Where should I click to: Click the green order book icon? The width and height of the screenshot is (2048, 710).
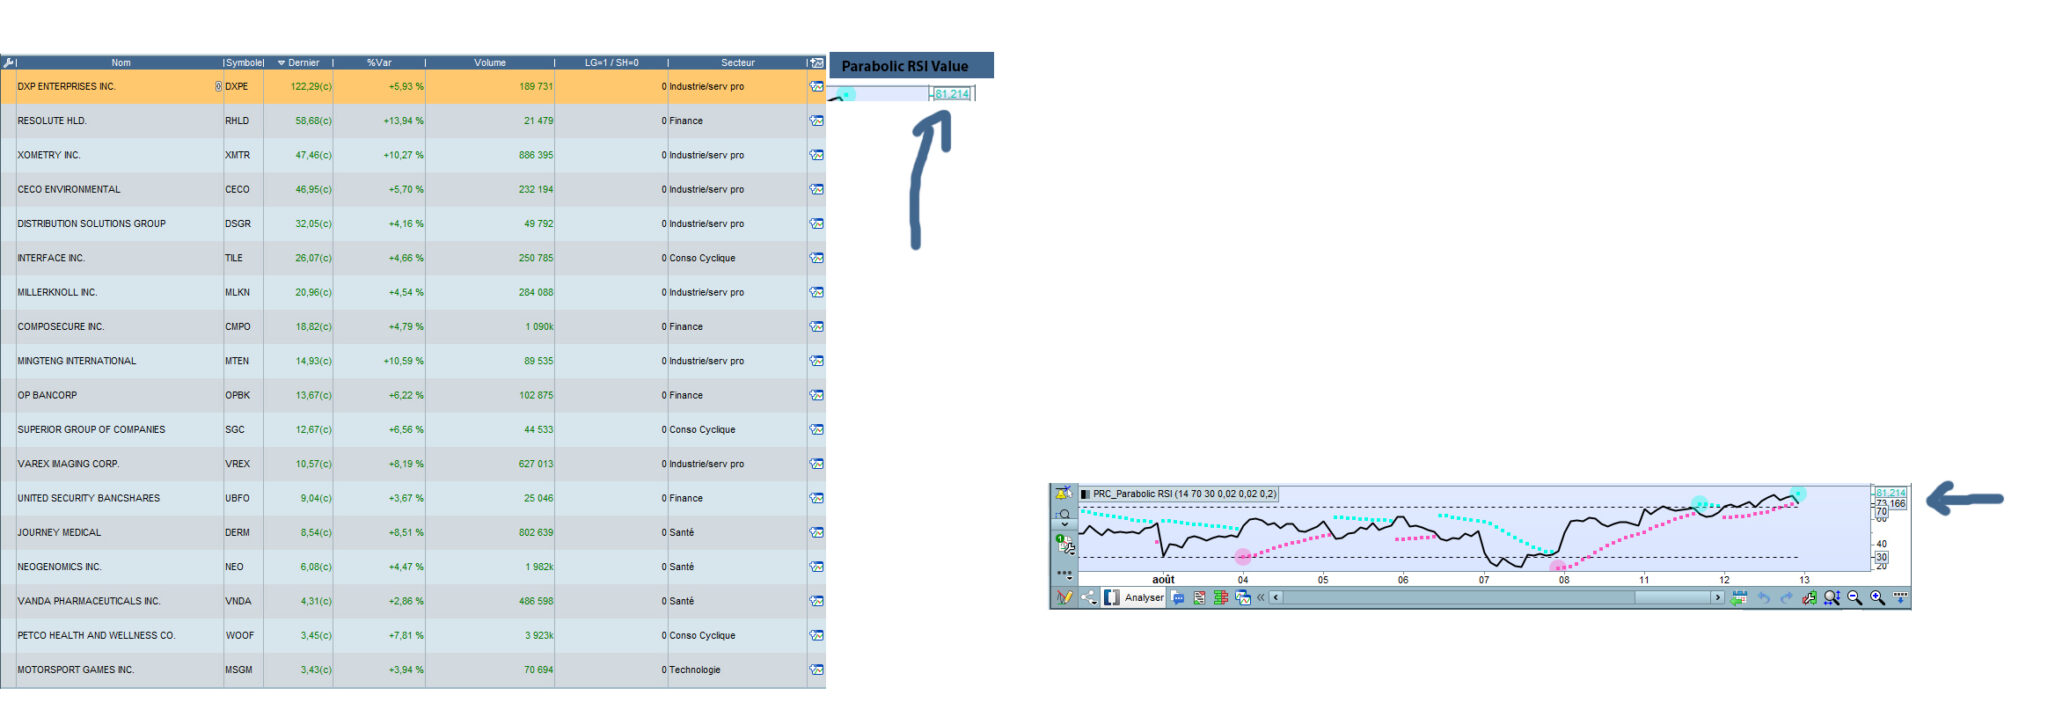coord(1221,598)
